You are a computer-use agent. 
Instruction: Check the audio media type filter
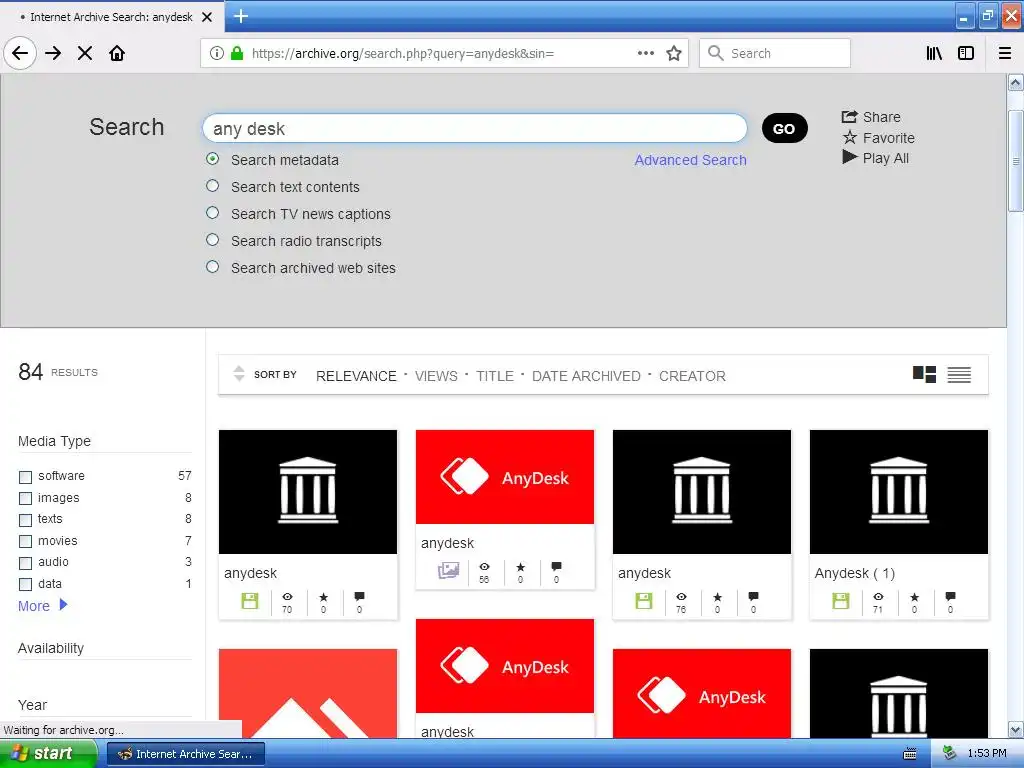click(25, 563)
